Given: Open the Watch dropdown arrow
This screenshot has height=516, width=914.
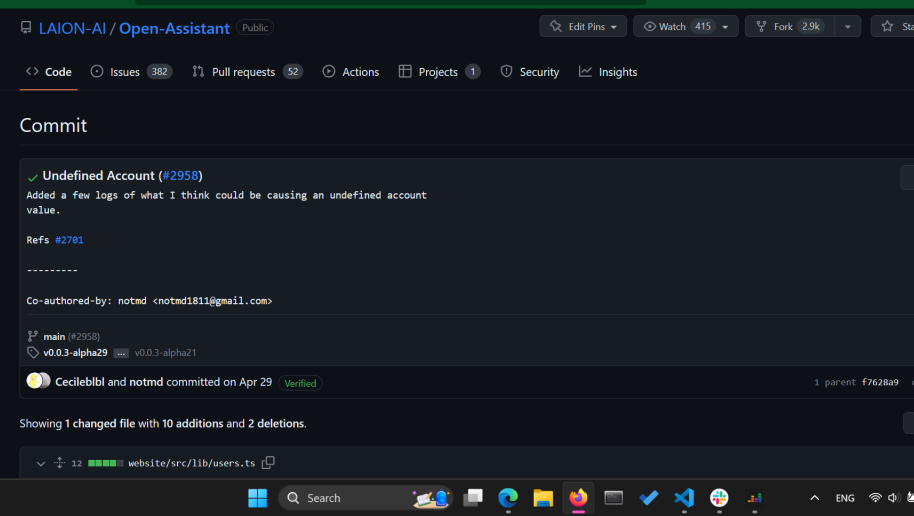Looking at the screenshot, I should click(x=725, y=27).
